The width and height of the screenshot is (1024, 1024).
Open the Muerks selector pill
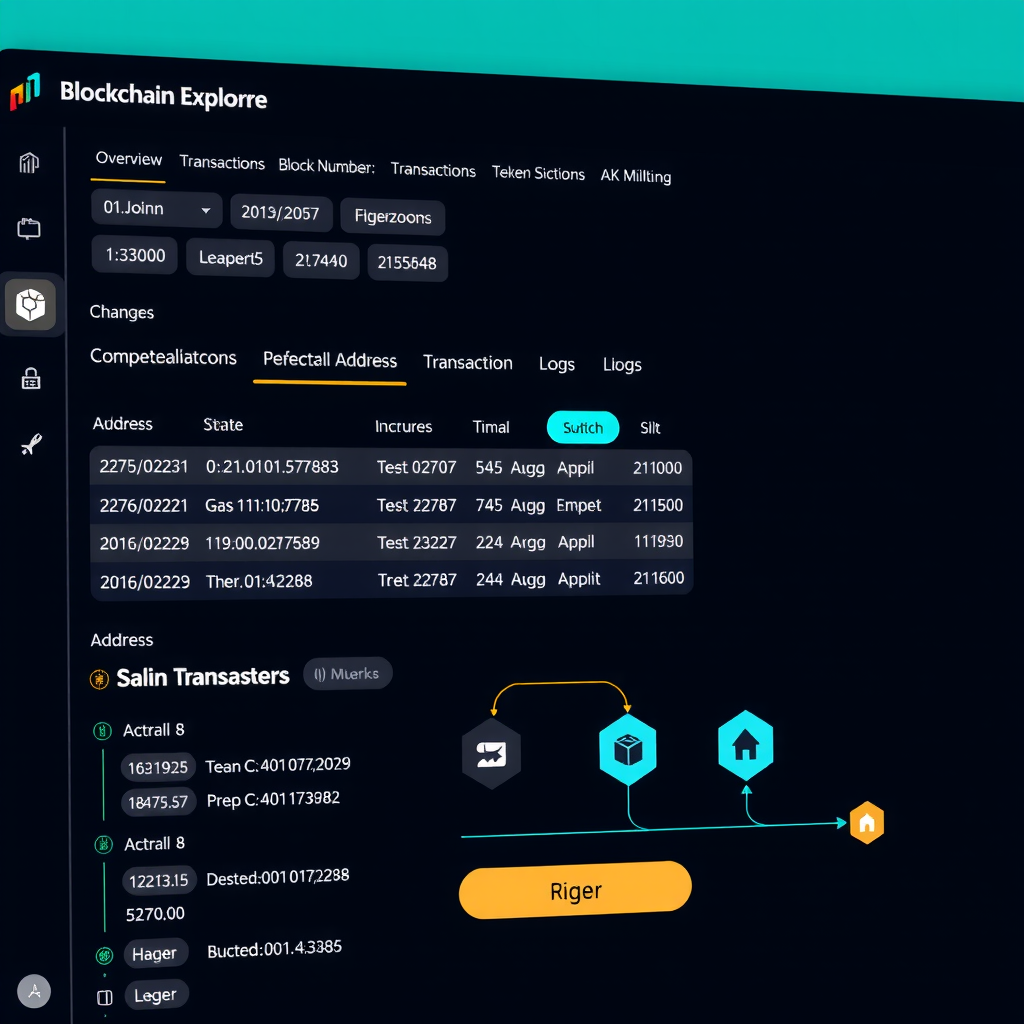tap(347, 674)
